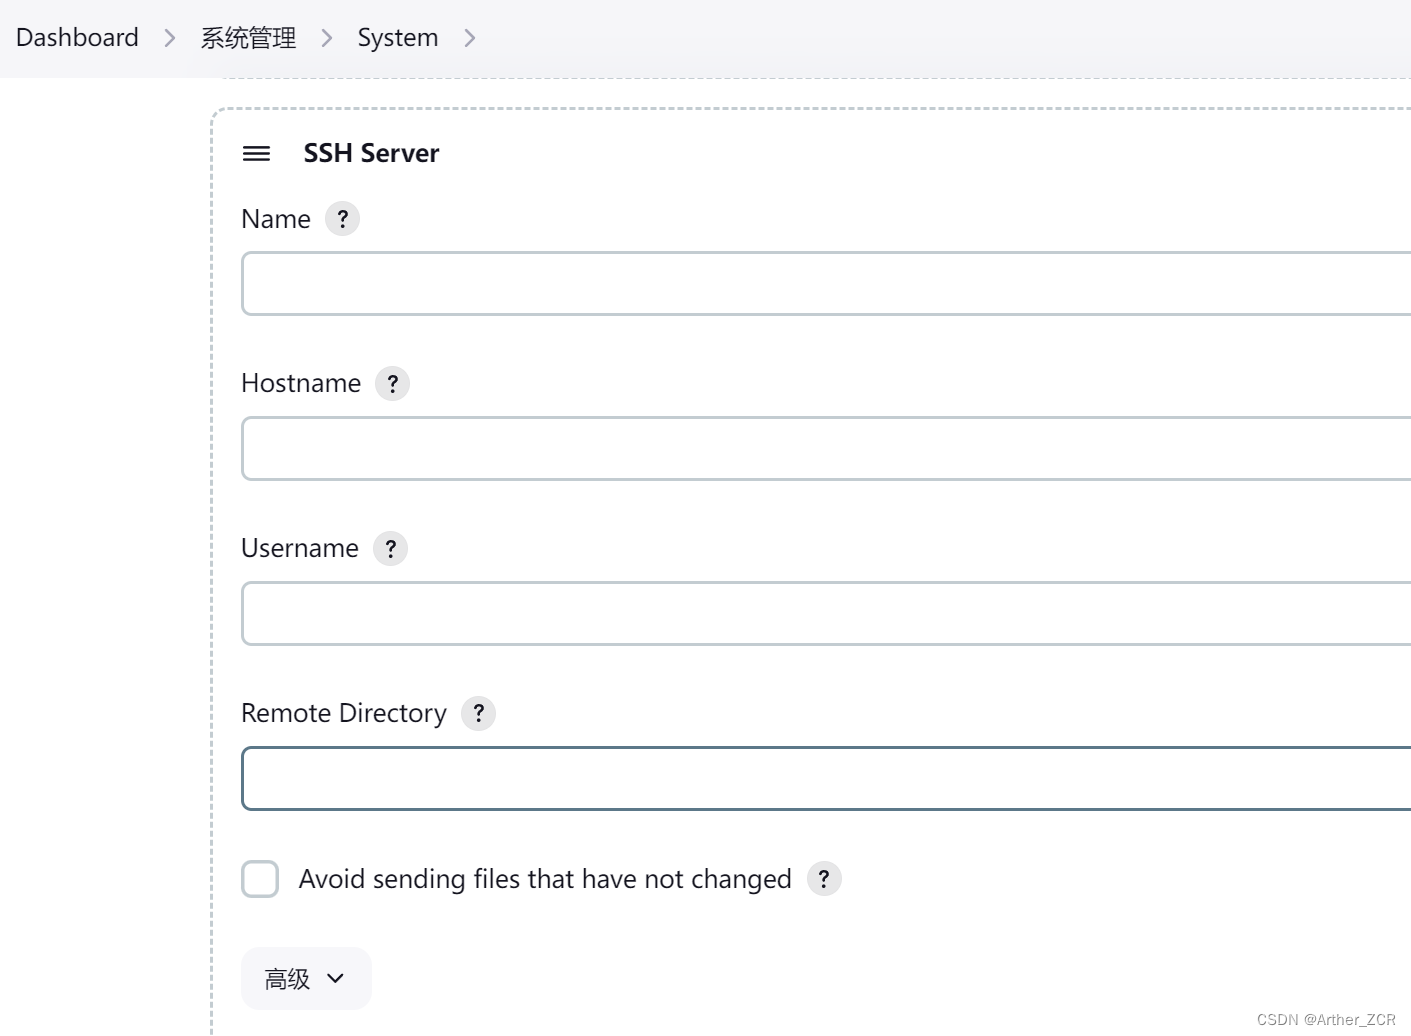The width and height of the screenshot is (1411, 1036).
Task: Click the Name label text
Action: coord(276,219)
